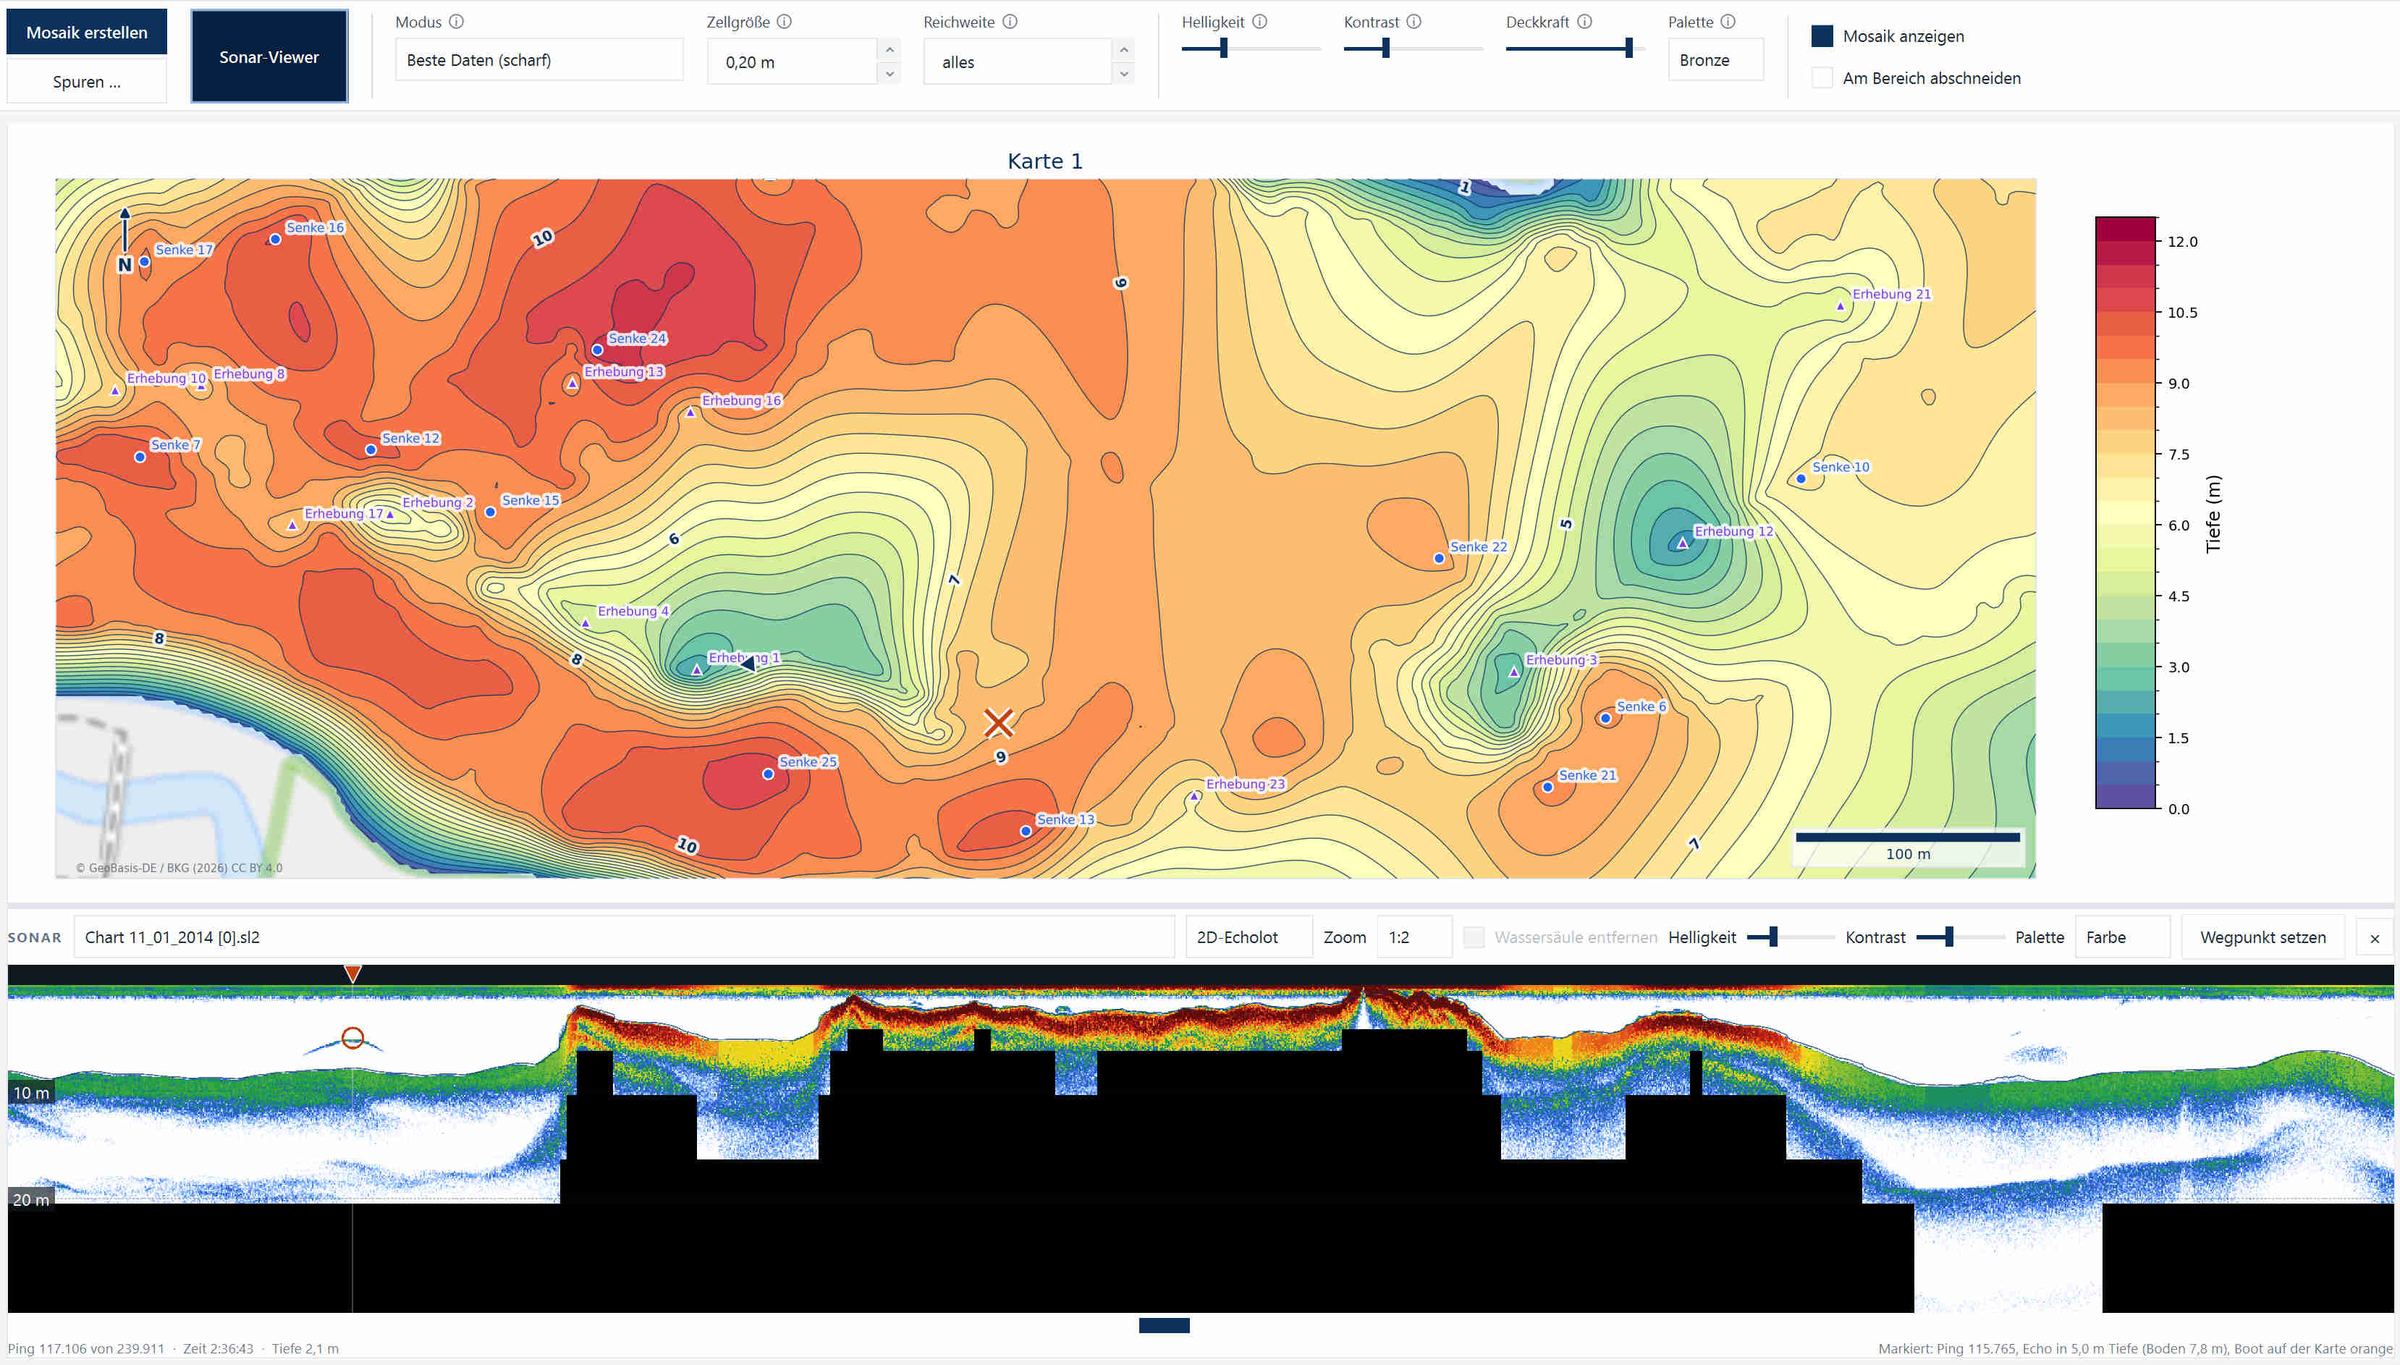
Task: Click the Karte 1 map title
Action: 1045,161
